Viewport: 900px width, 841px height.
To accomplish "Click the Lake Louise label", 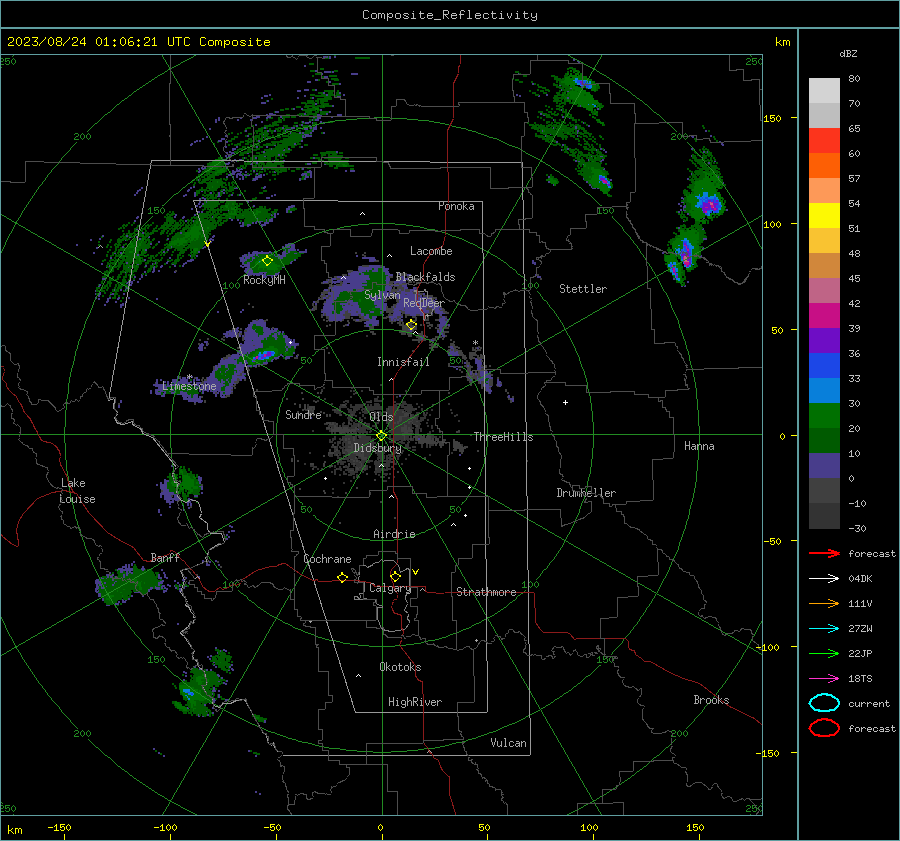I will tap(78, 491).
